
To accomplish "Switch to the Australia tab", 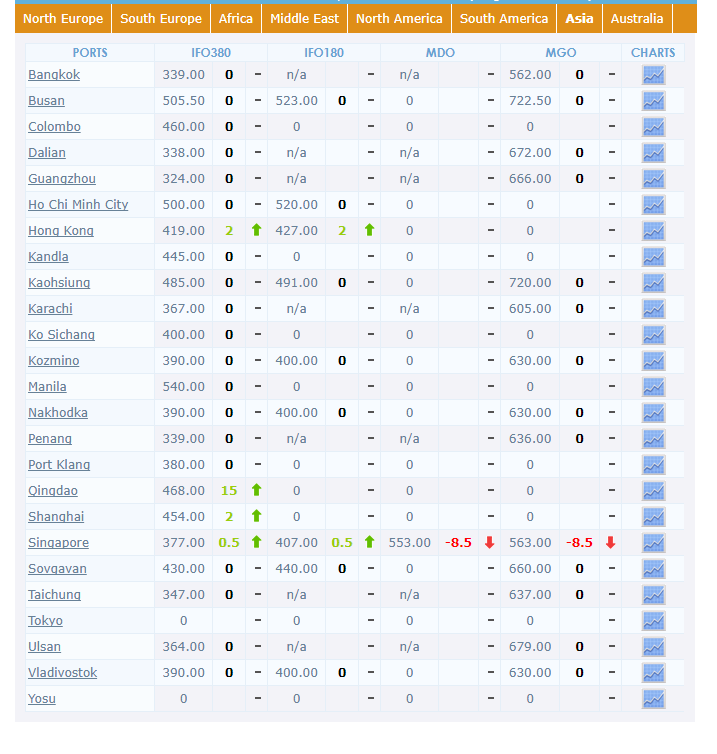I will pyautogui.click(x=637, y=19).
